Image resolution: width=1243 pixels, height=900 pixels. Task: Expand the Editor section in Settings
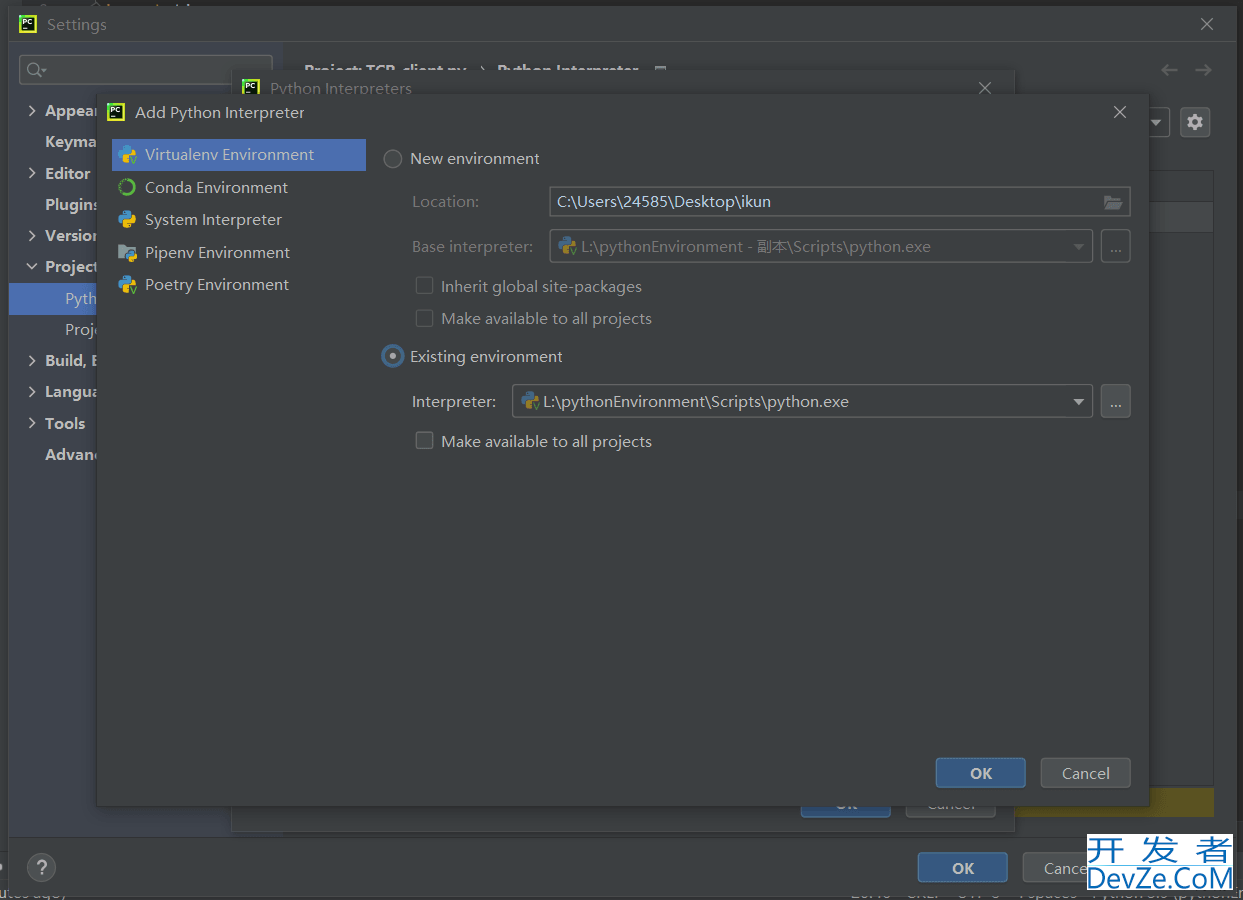32,173
